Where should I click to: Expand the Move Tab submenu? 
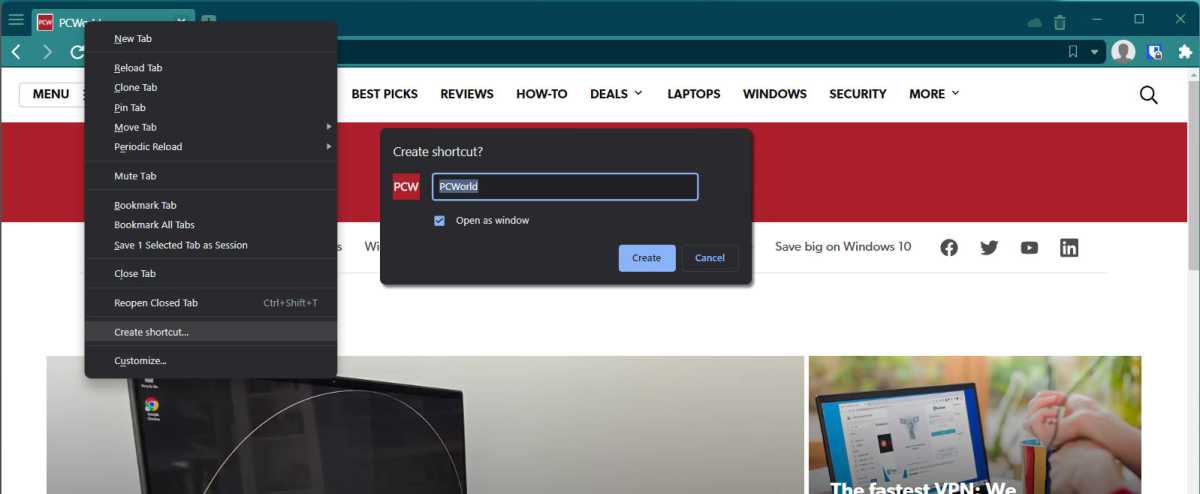[x=211, y=127]
